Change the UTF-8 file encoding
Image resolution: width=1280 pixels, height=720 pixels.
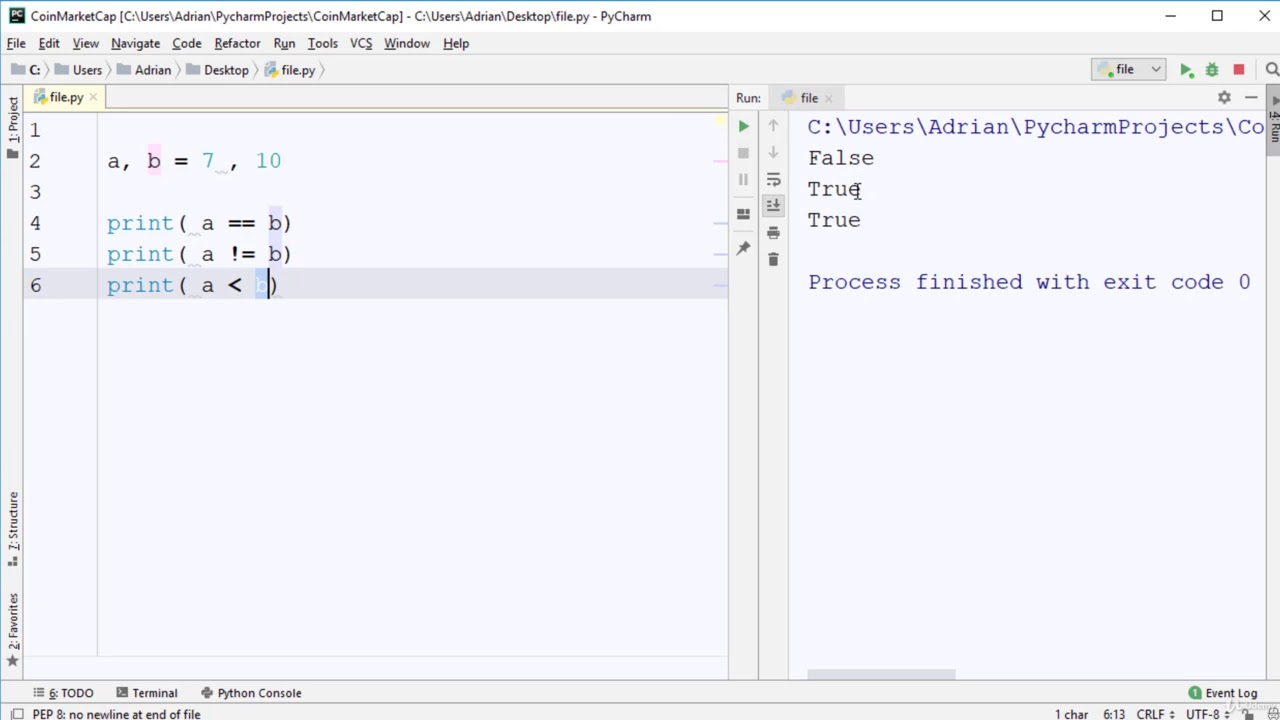[x=1207, y=714]
